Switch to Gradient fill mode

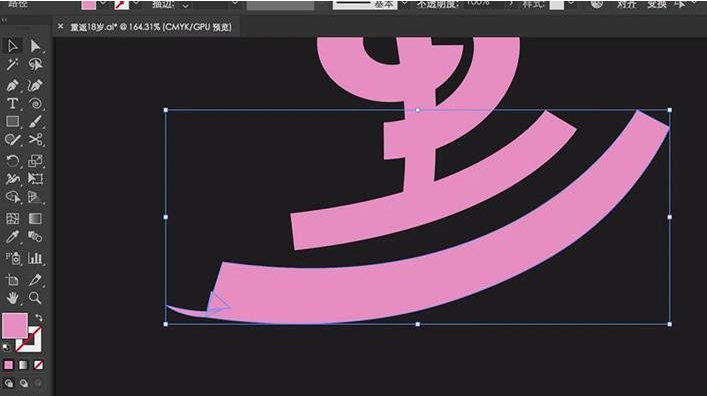click(23, 364)
